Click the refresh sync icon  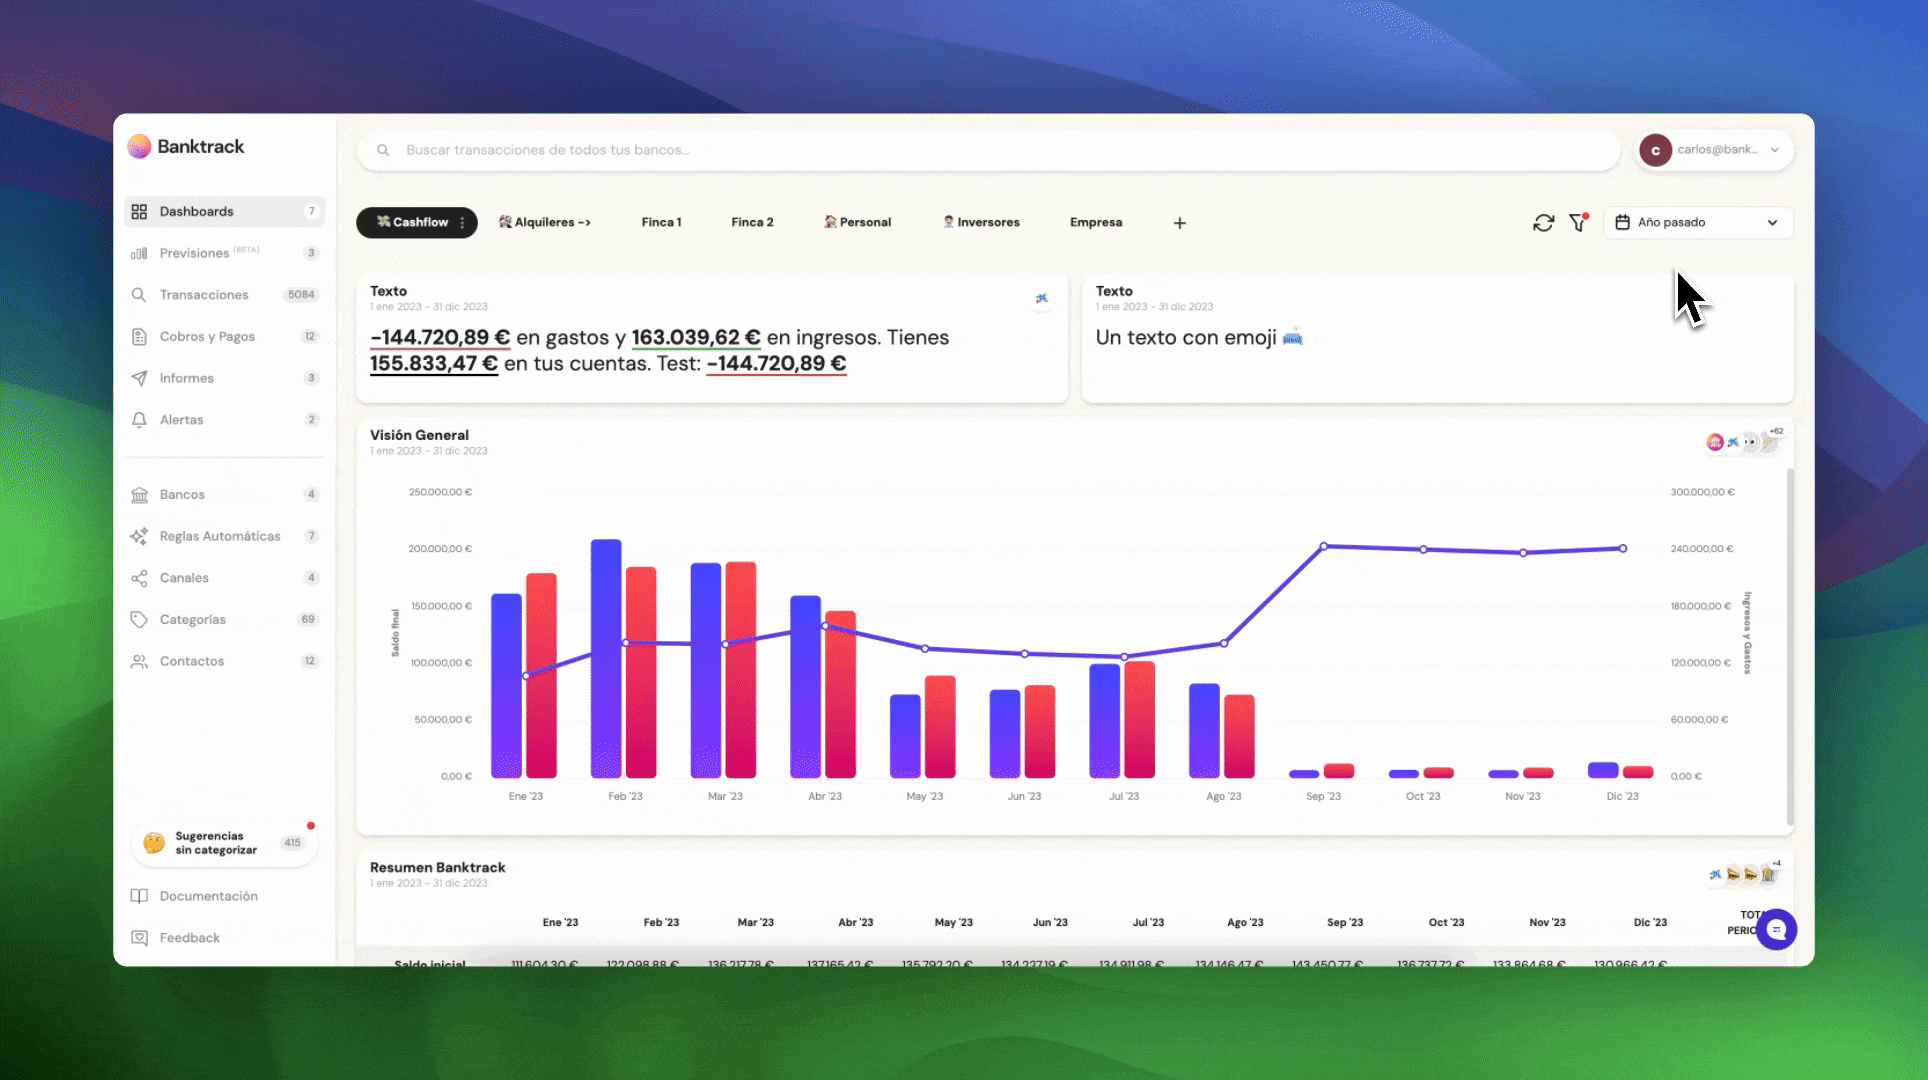pyautogui.click(x=1543, y=223)
